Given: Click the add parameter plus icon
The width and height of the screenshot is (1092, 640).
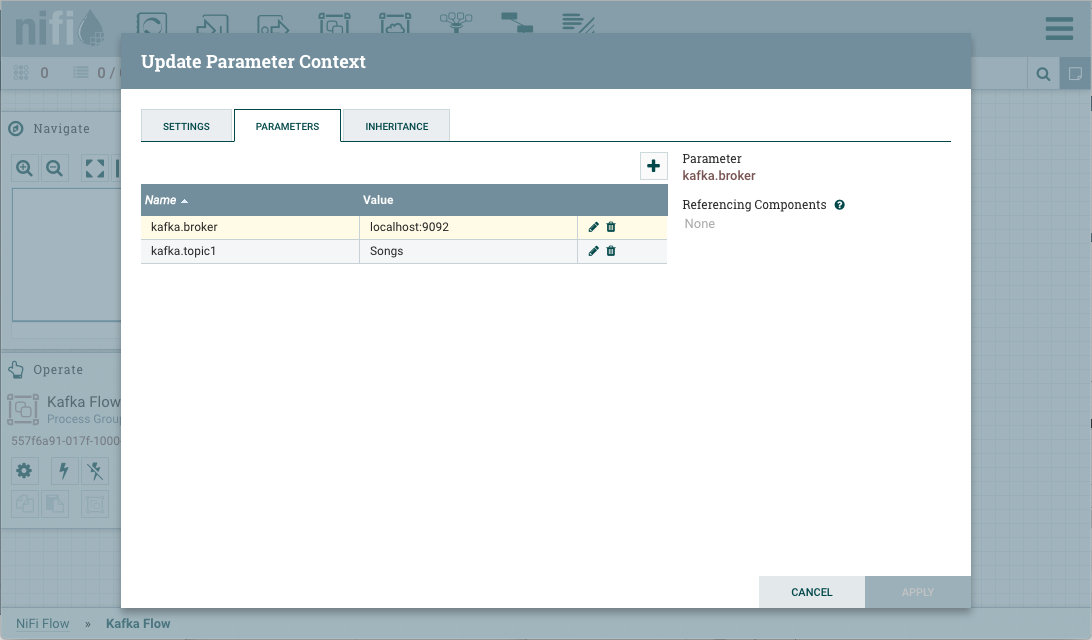Looking at the screenshot, I should [653, 166].
